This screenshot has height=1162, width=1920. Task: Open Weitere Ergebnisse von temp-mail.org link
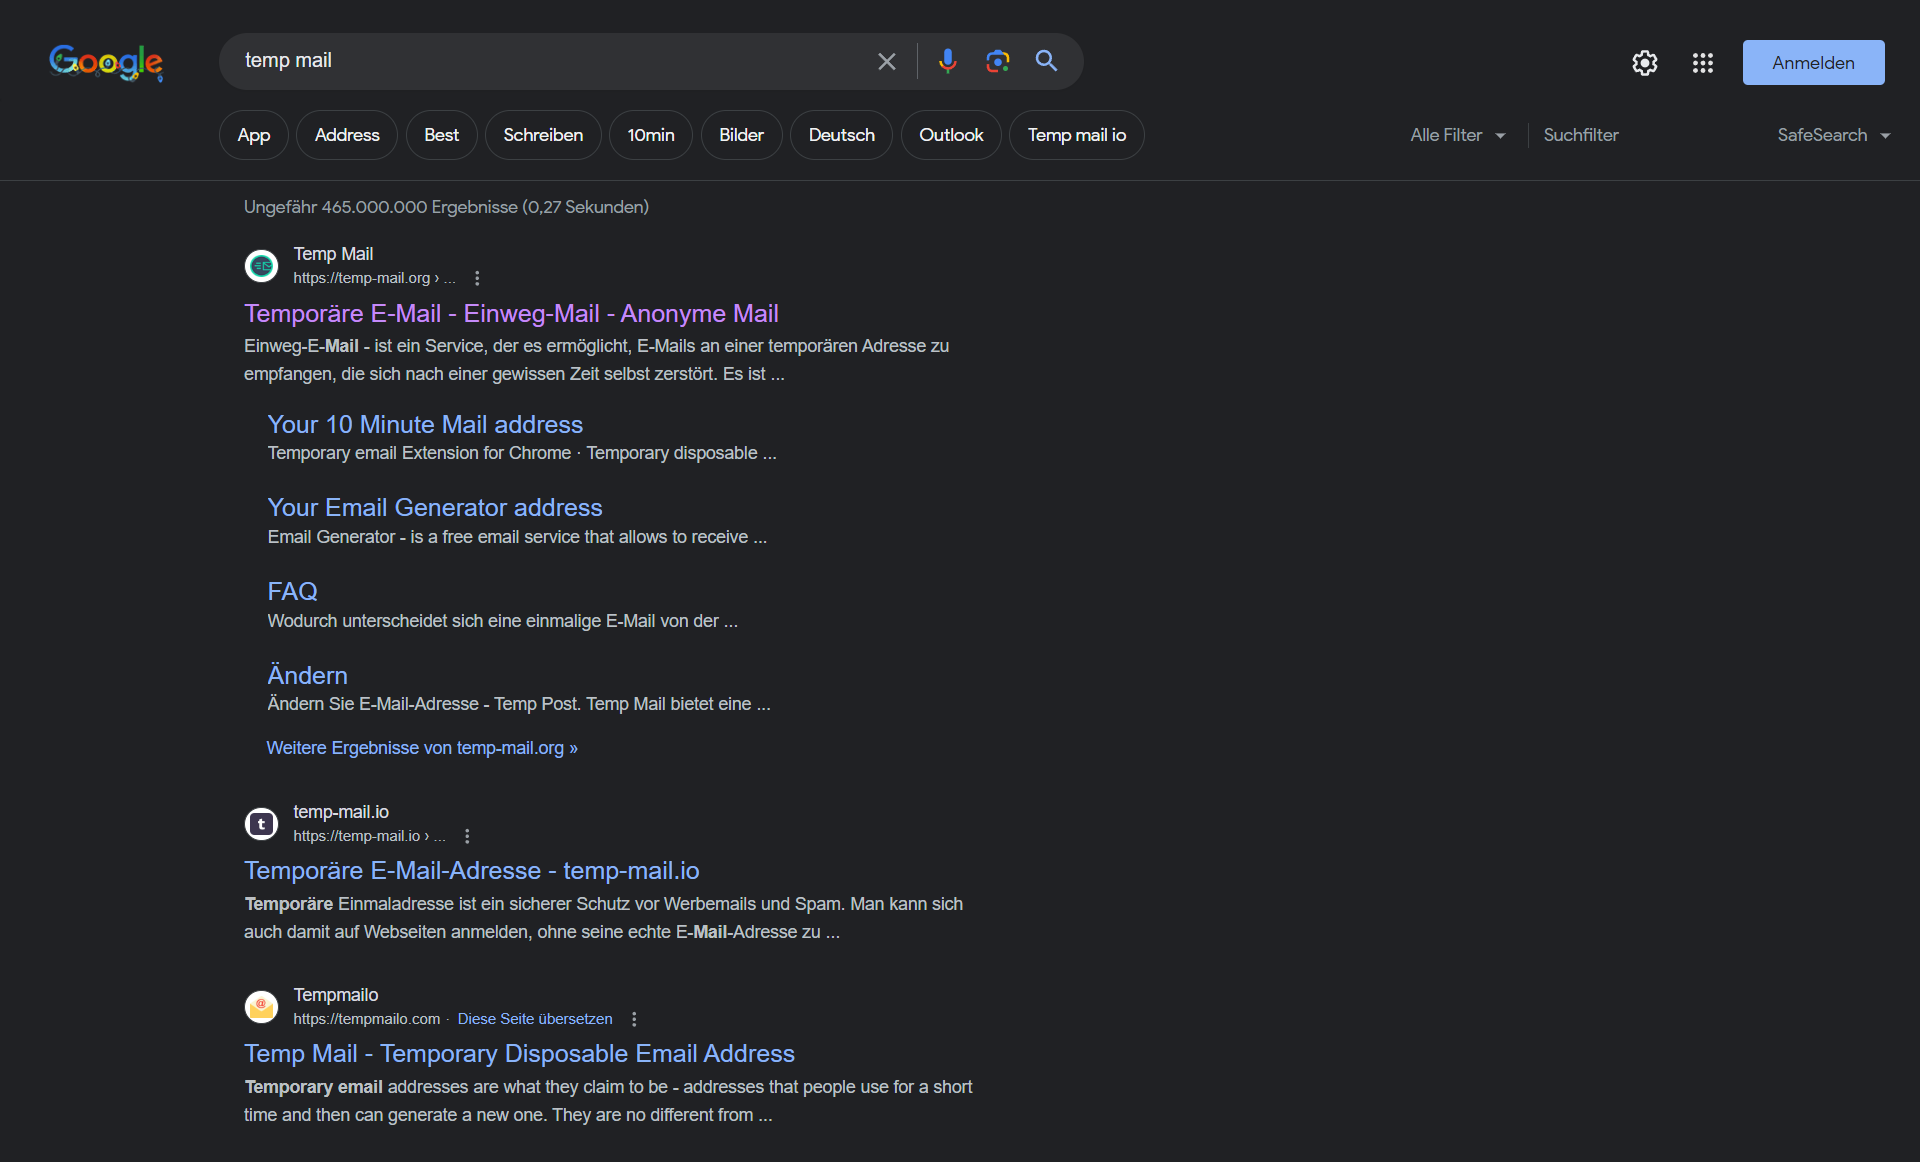coord(422,748)
